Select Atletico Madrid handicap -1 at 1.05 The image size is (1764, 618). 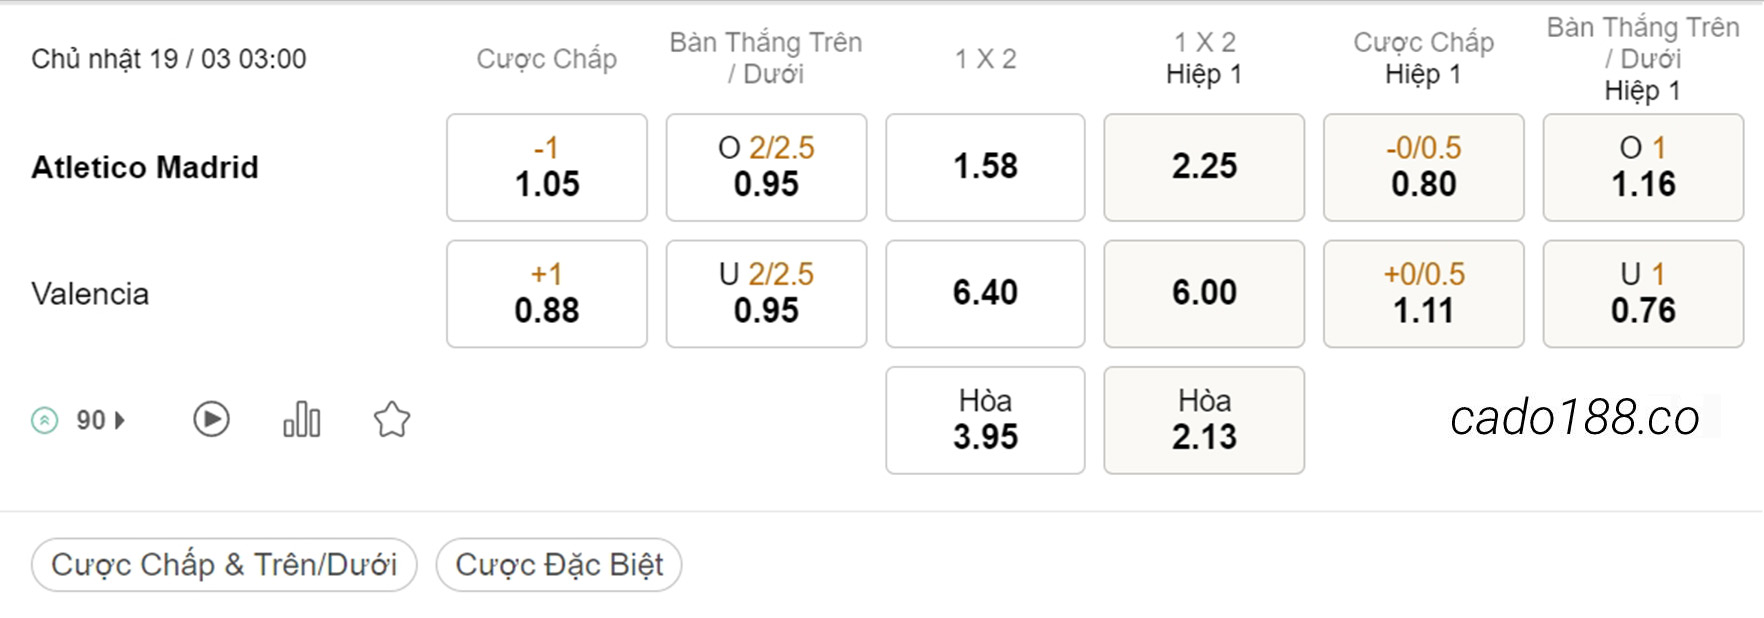pyautogui.click(x=547, y=167)
